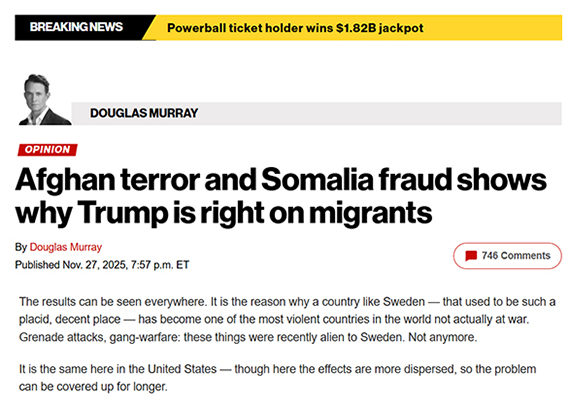Select the red OPINION section tag
Image resolution: width=570 pixels, height=407 pixels.
(48, 150)
